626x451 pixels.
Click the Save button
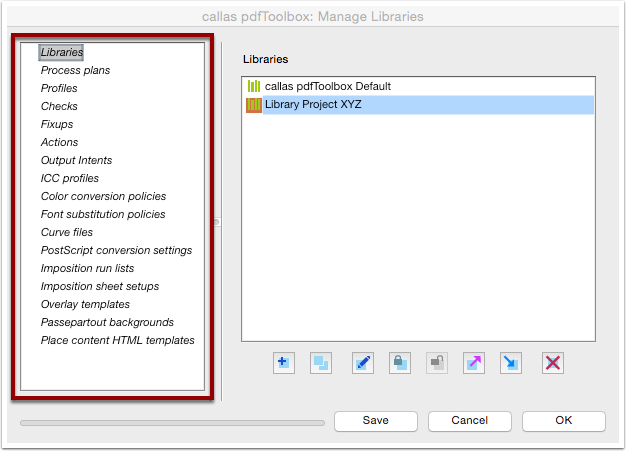(376, 421)
